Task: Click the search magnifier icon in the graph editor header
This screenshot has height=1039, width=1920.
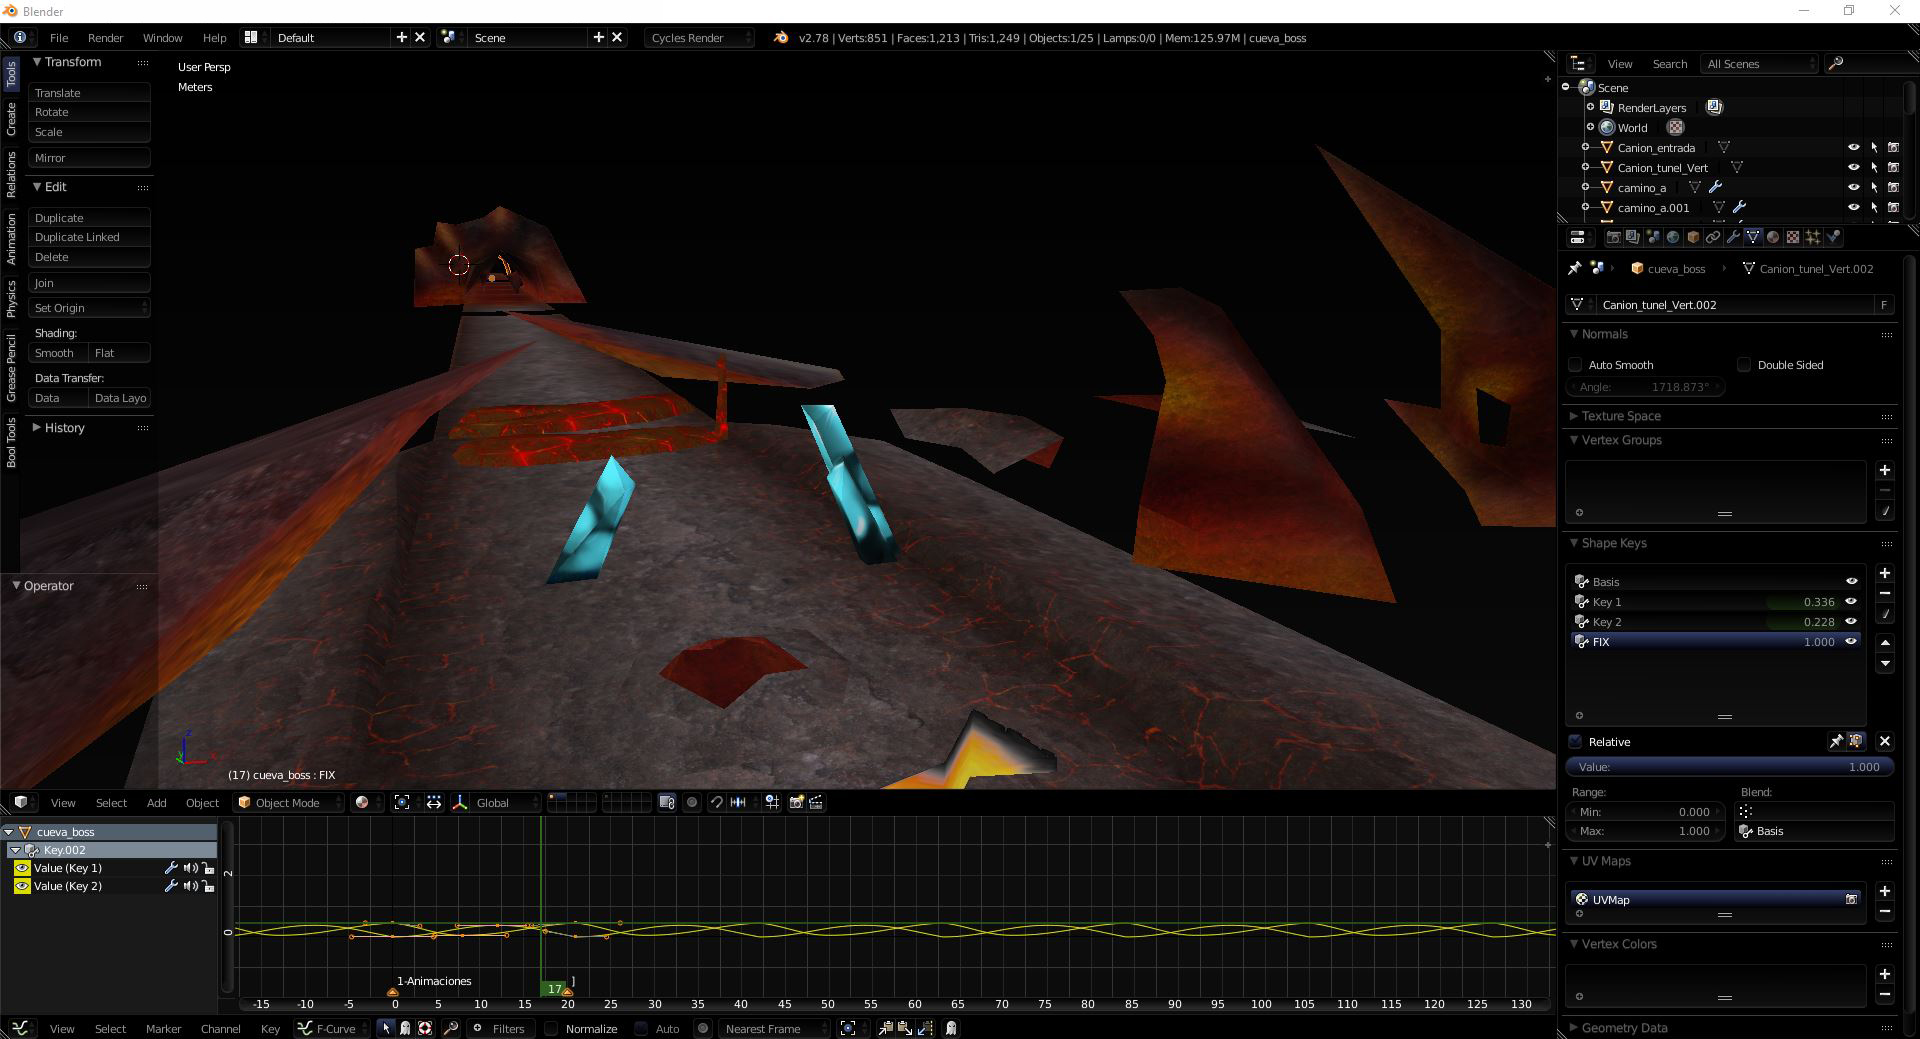Action: 451,1028
